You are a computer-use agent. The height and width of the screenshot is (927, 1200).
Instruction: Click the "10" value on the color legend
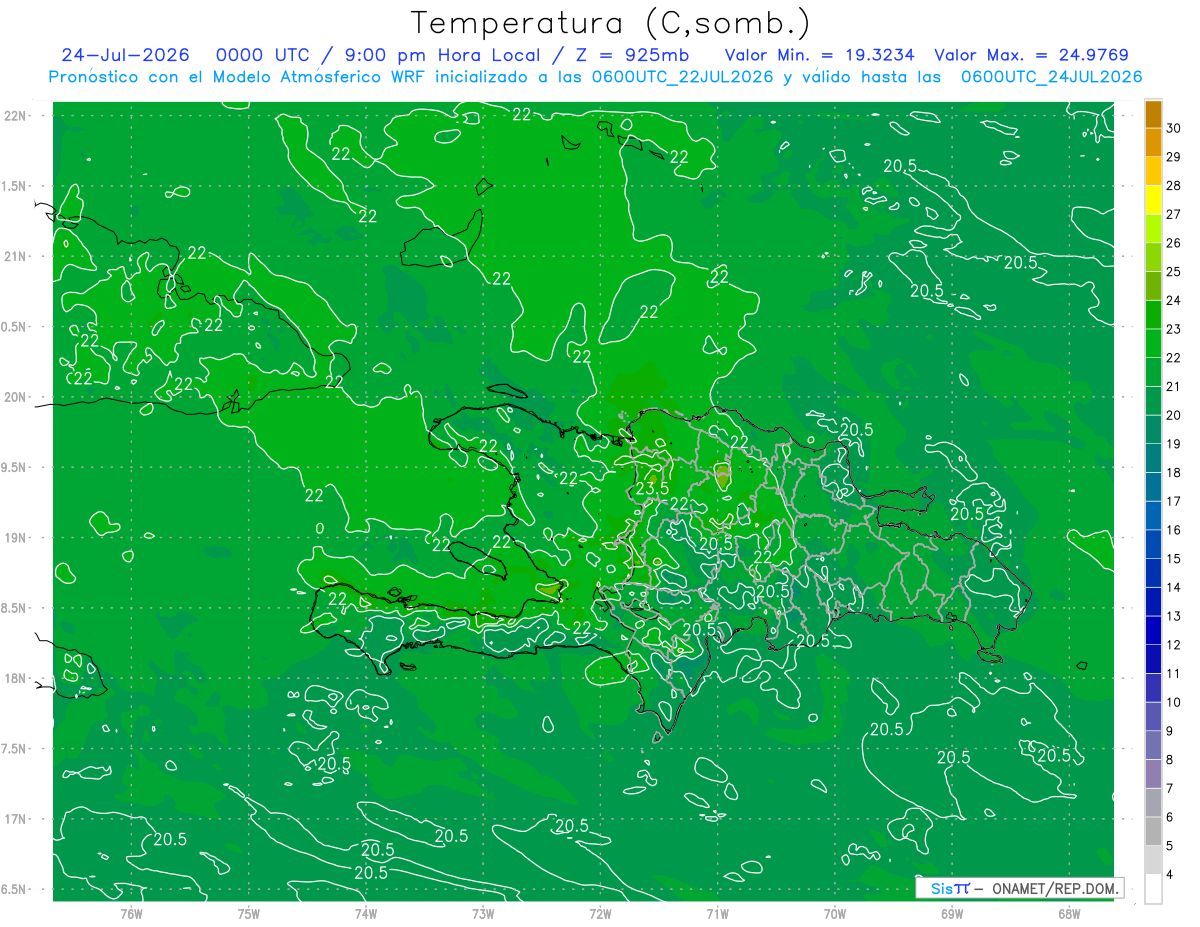1174,702
